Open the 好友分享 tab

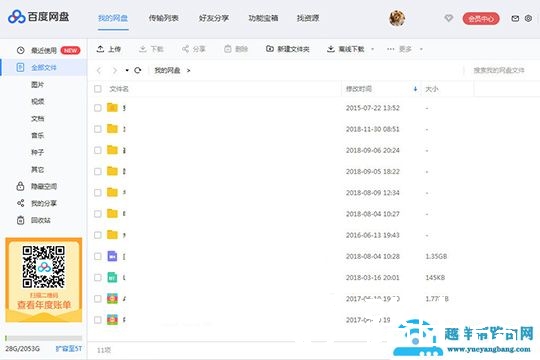[x=214, y=18]
